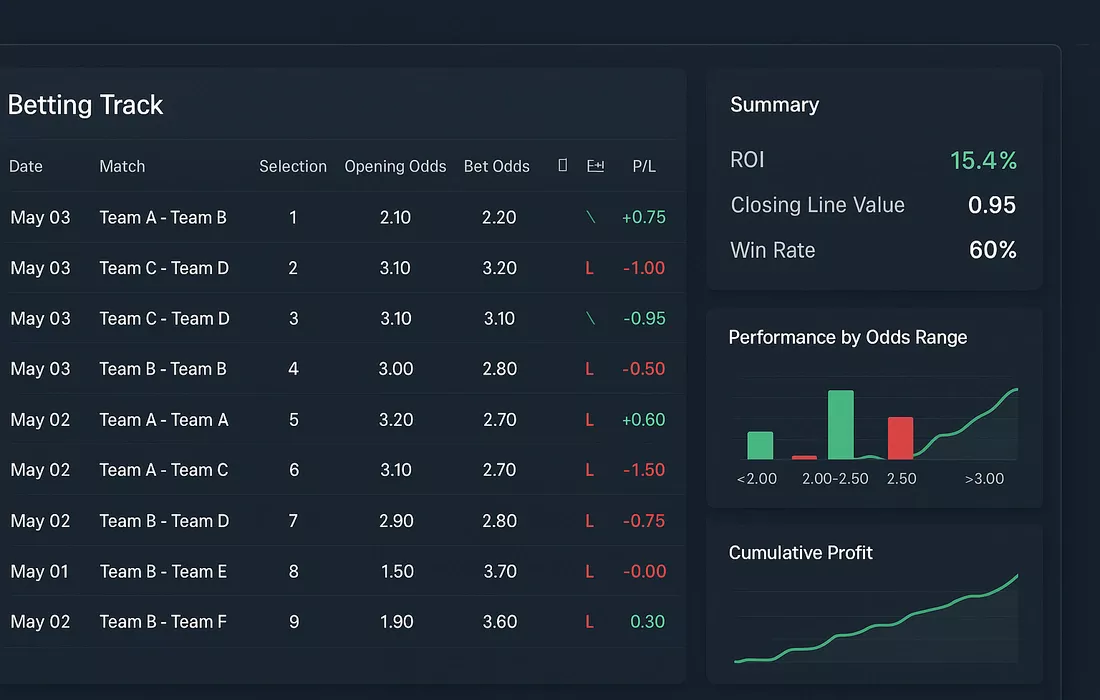The width and height of the screenshot is (1100, 700).
Task: Click the +0.75 profit value
Action: point(644,217)
